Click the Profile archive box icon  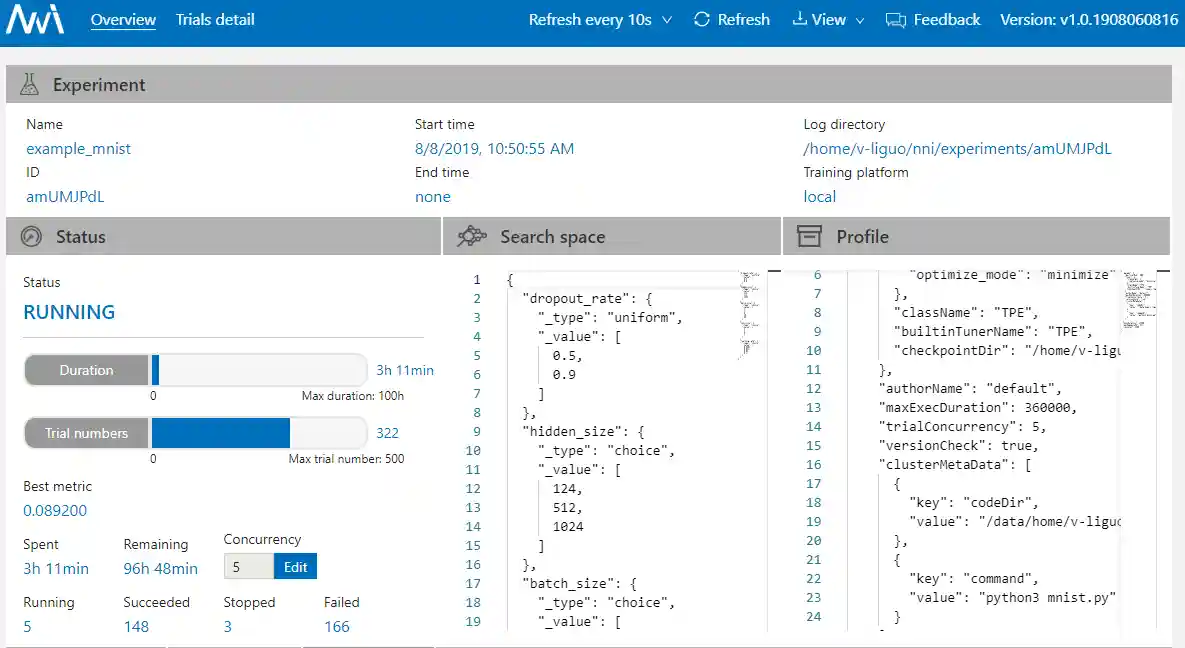tap(809, 237)
